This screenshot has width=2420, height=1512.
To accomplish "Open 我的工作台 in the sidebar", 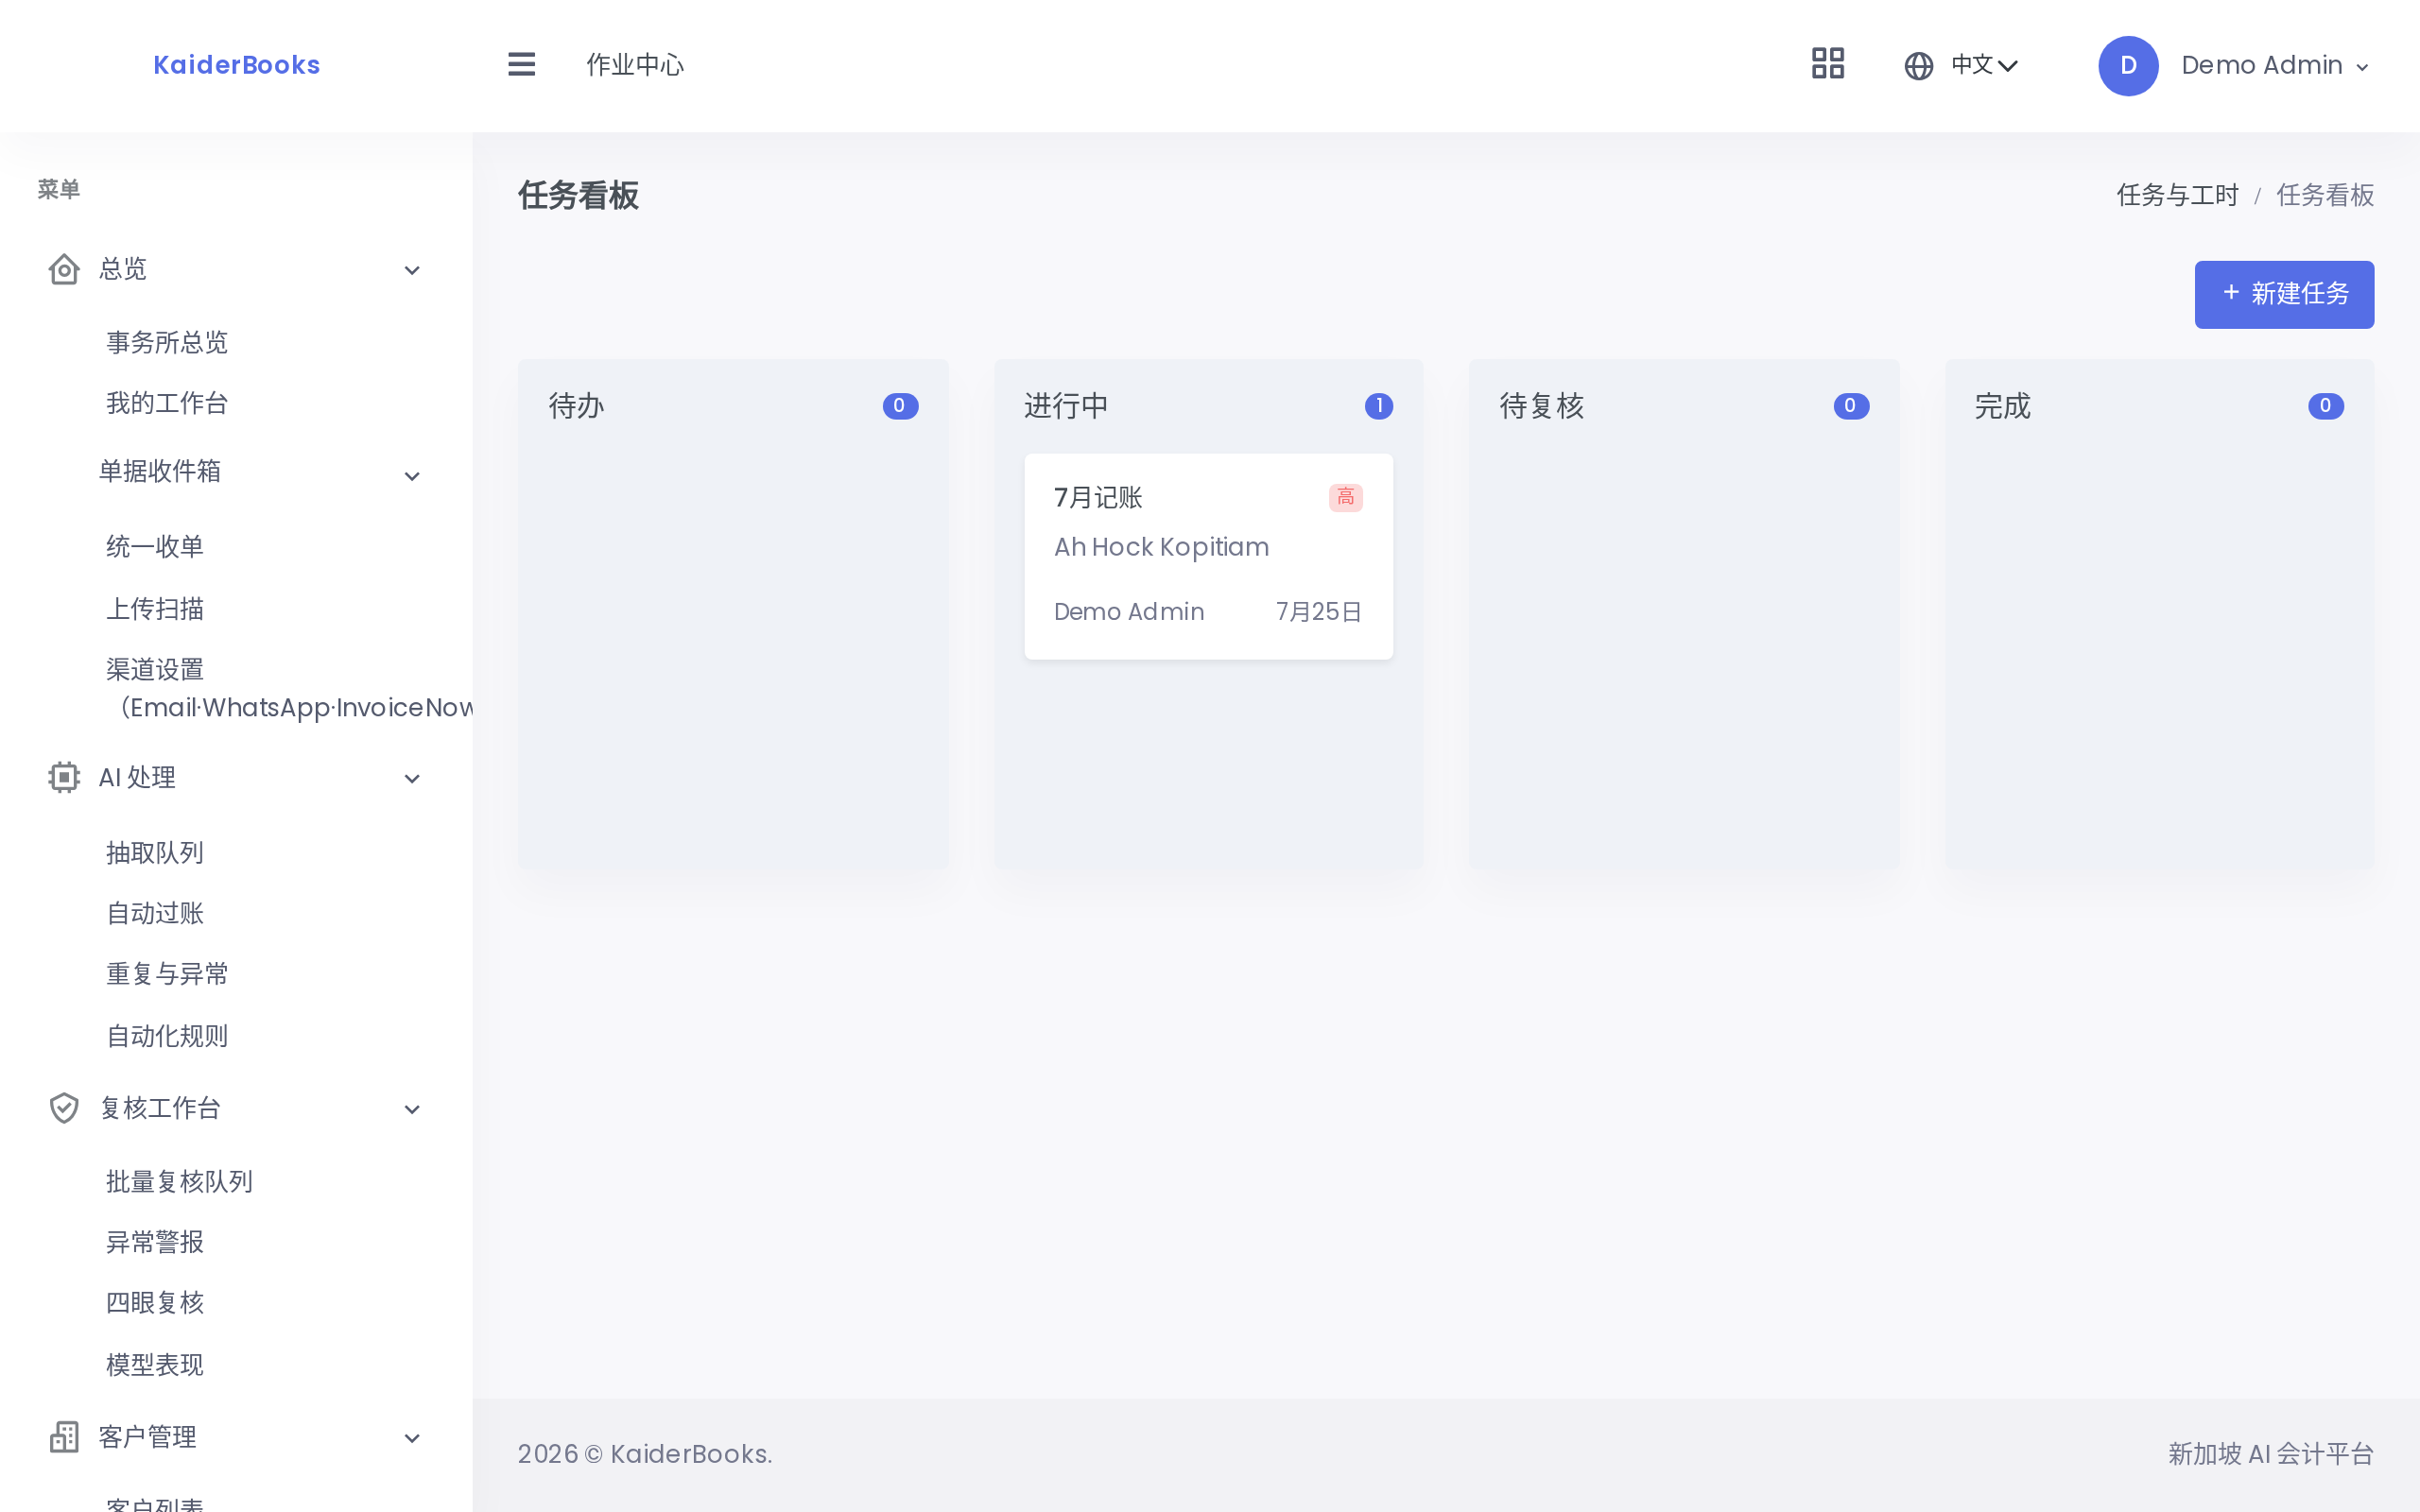I will click(167, 404).
